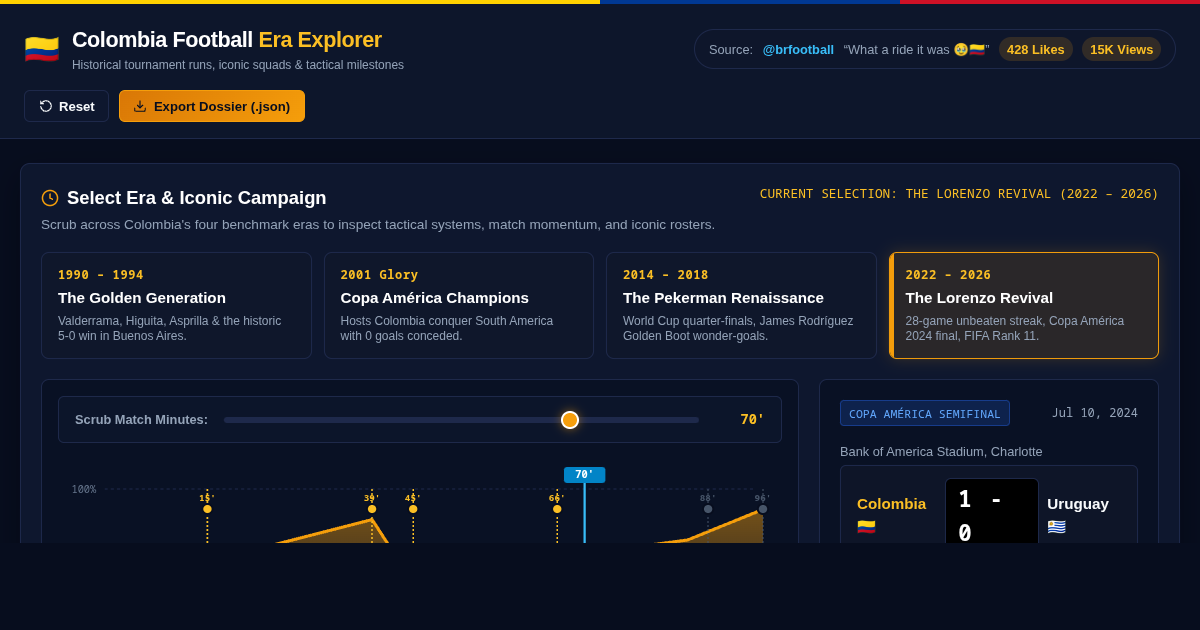Select The Lorenzo Revival era card
The image size is (1200, 630).
pos(1024,305)
